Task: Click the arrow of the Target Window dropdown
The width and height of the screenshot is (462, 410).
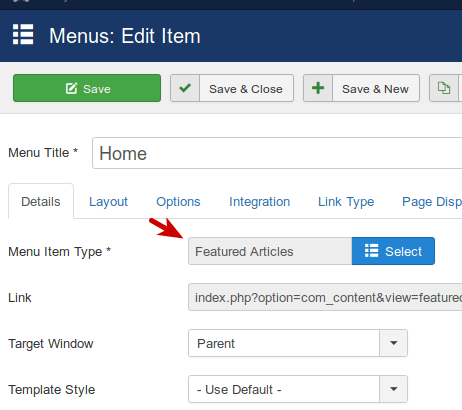Action: pyautogui.click(x=394, y=343)
